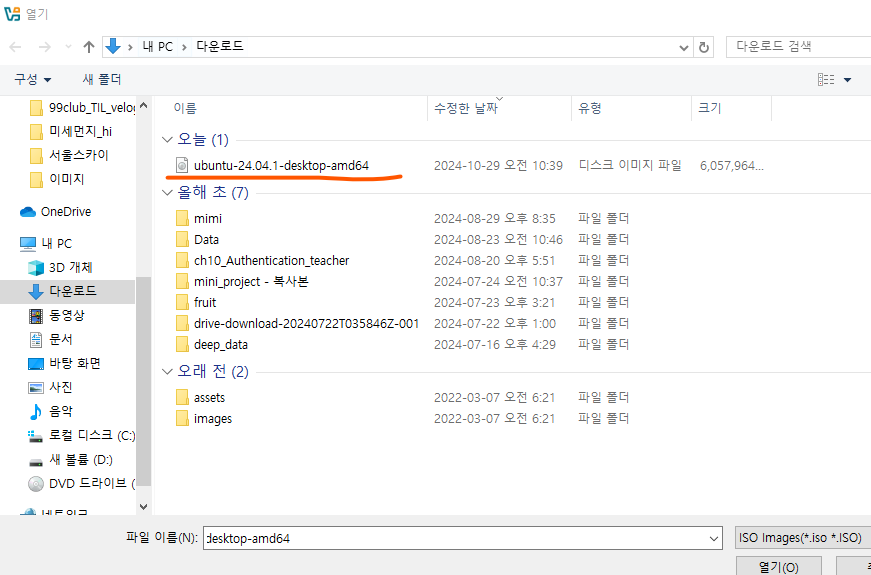Viewport: 871px width, 575px height.
Task: Select 내 PC in navigation pane
Action: tap(46, 243)
